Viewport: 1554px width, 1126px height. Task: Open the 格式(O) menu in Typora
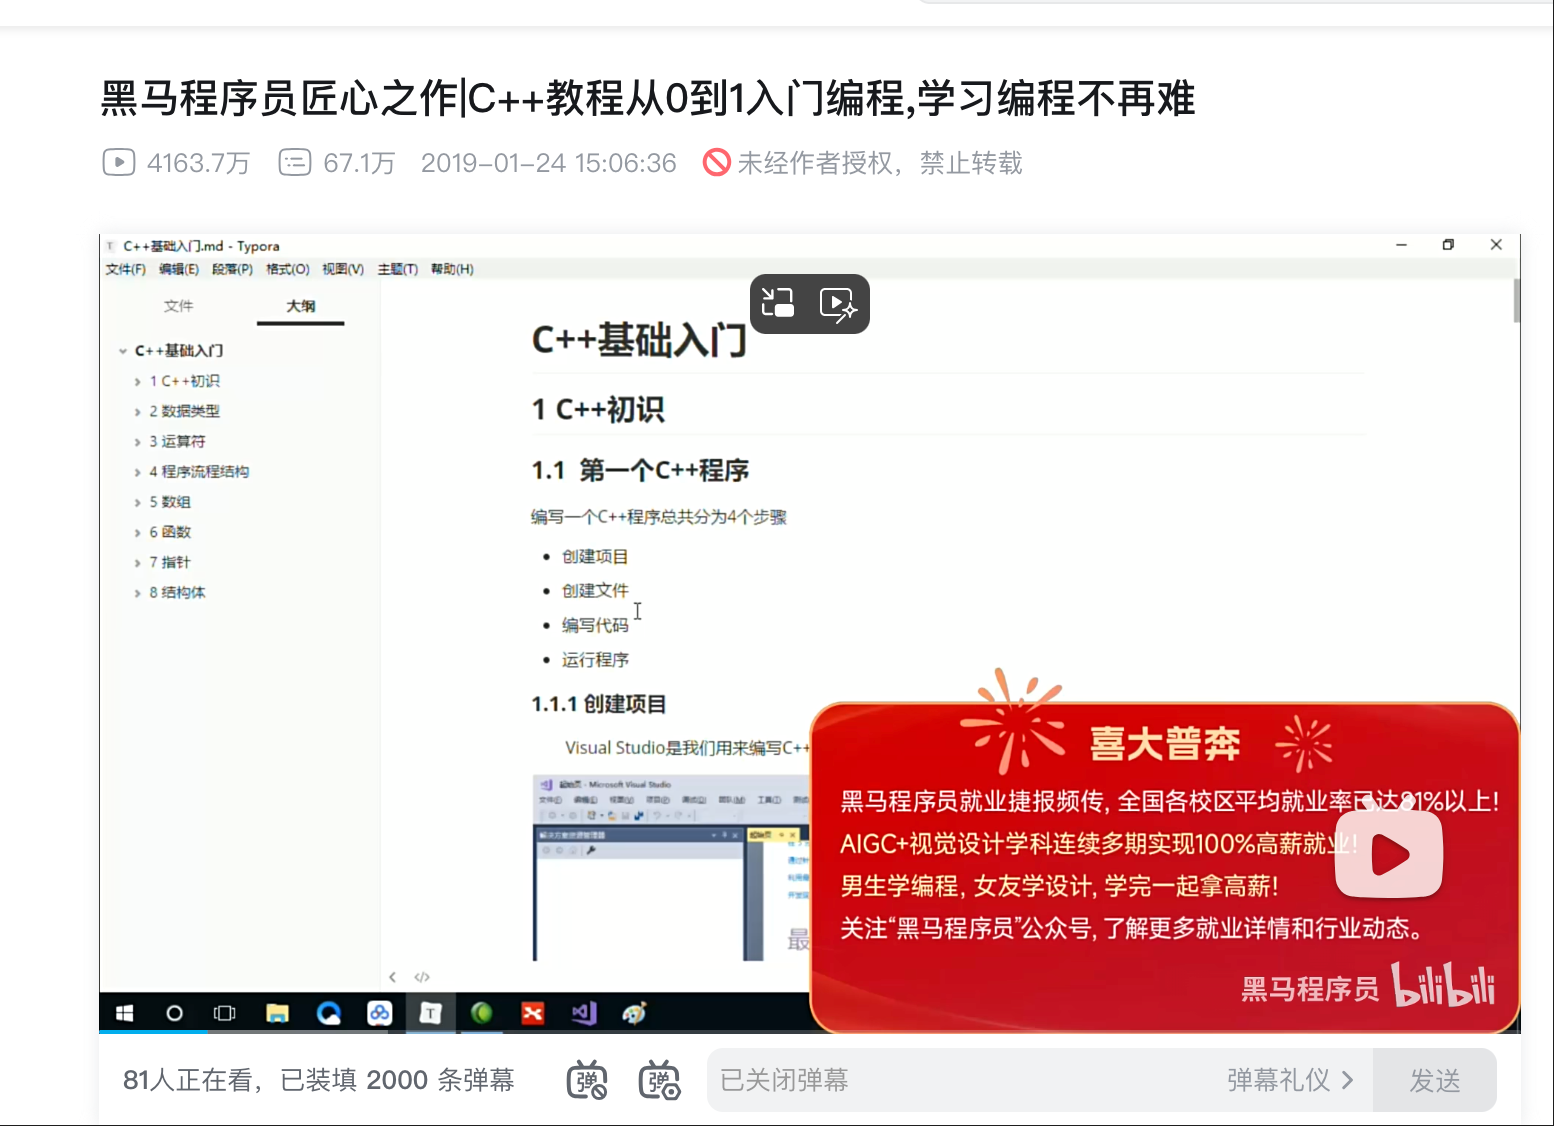288,269
